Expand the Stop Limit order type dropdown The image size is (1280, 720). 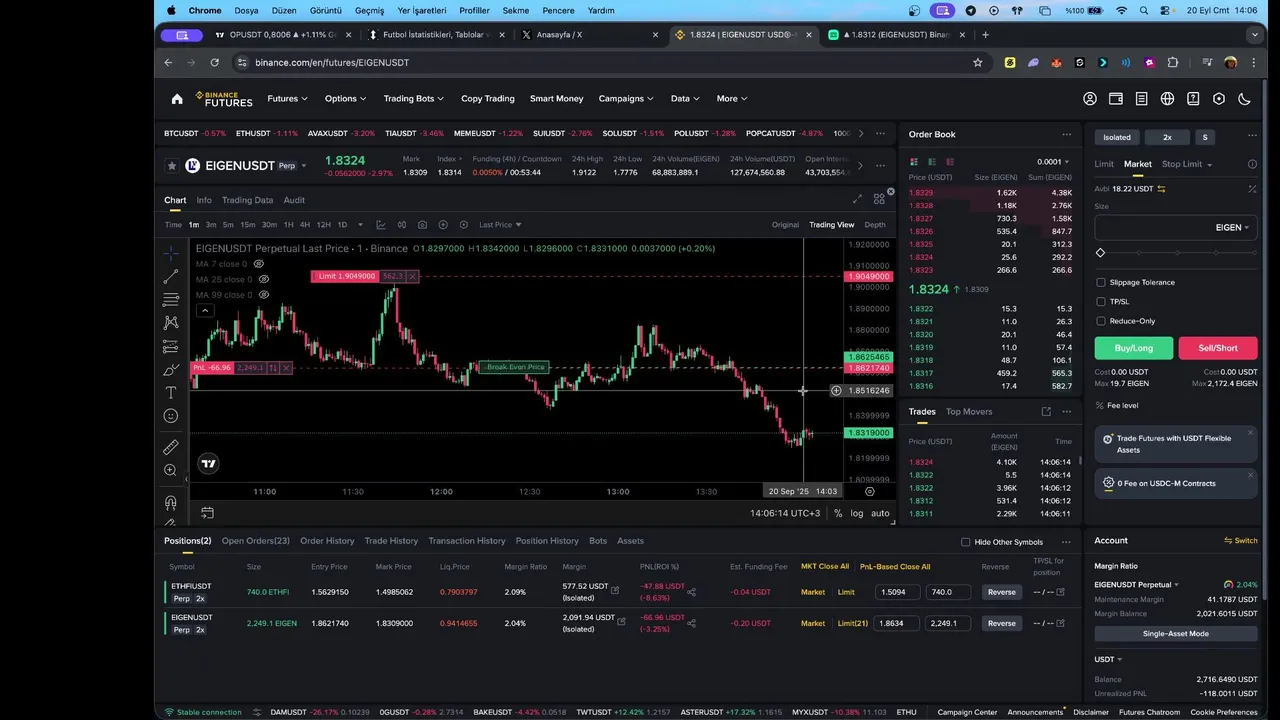pyautogui.click(x=1187, y=164)
